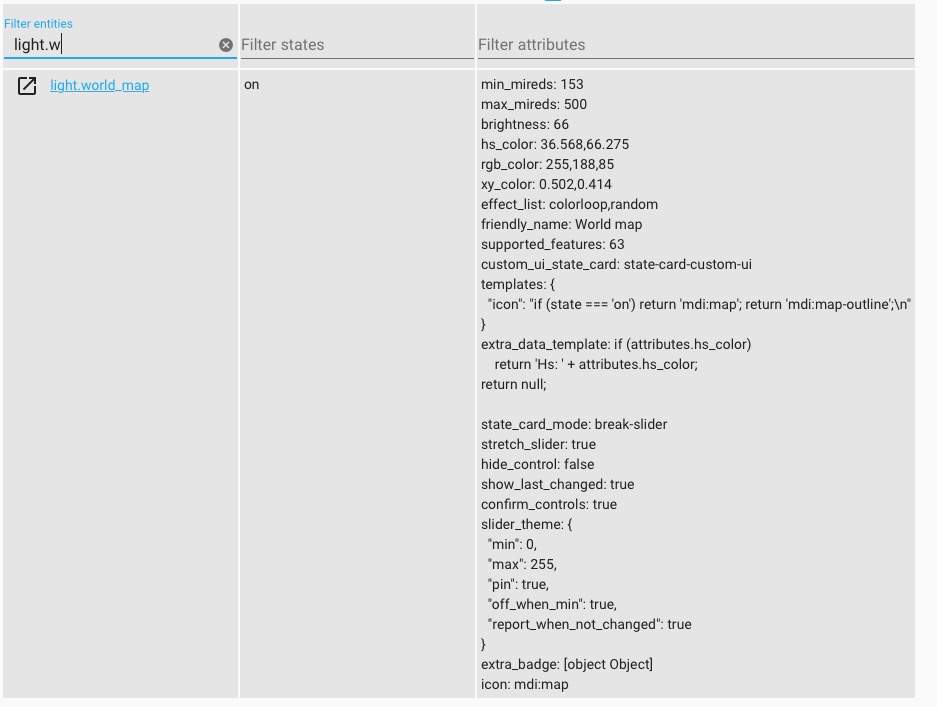
Task: Click the effect_list: colorloop,random attribute
Action: (567, 204)
